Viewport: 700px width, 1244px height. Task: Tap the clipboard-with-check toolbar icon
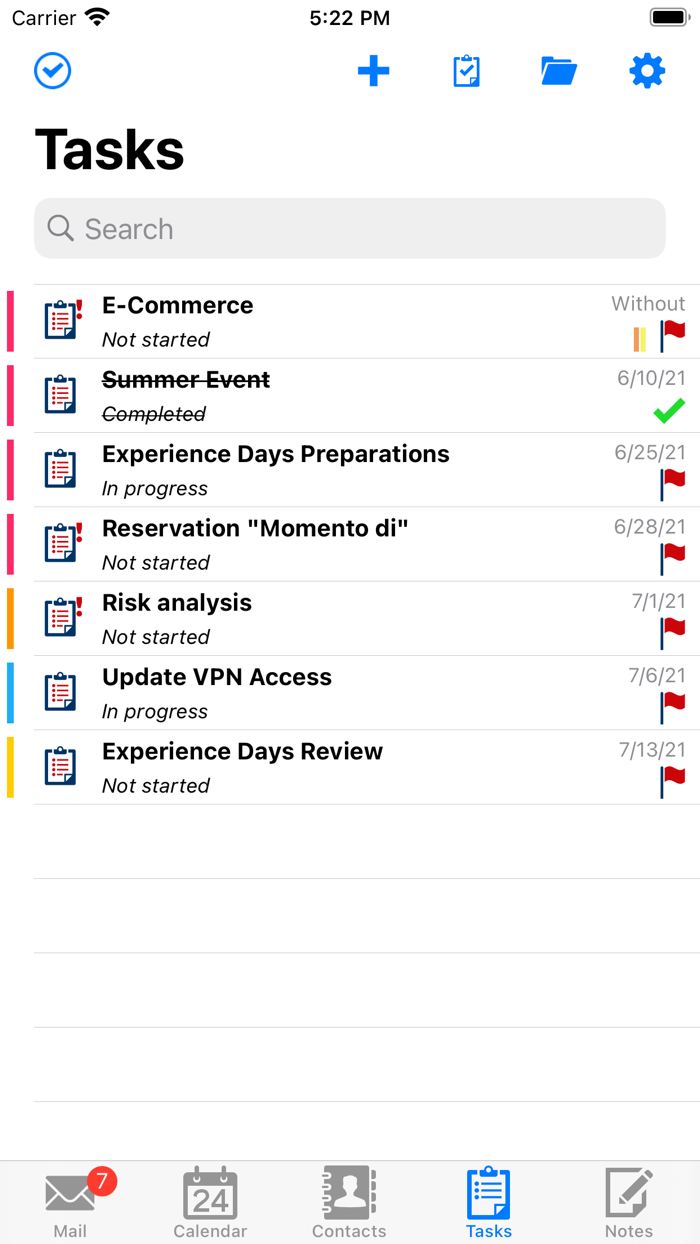467,71
